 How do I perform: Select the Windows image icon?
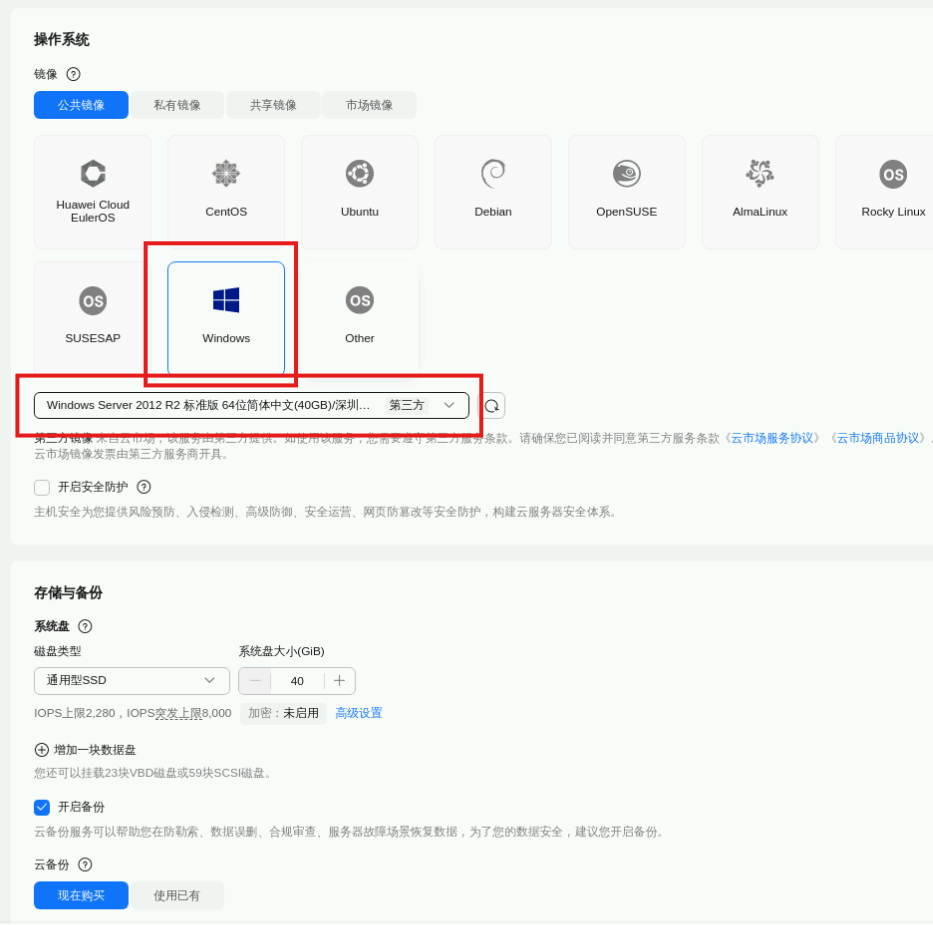[x=226, y=301]
